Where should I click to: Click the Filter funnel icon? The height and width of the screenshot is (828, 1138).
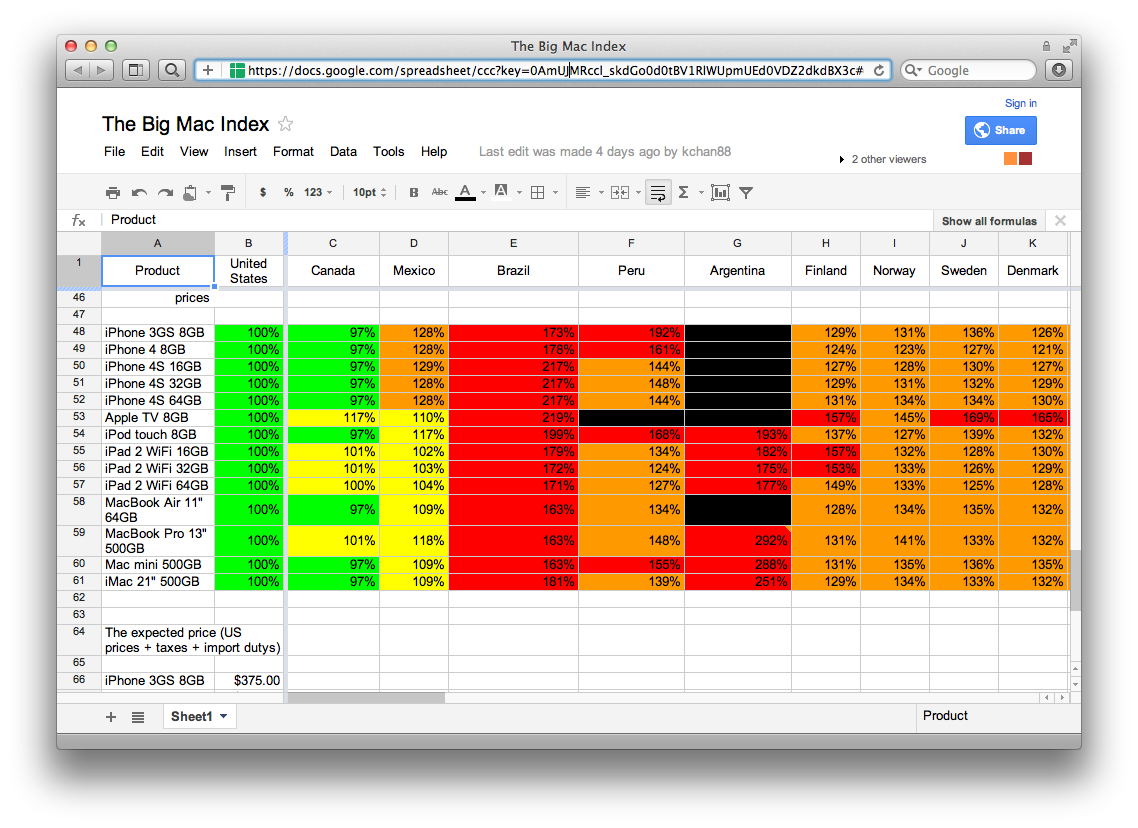pyautogui.click(x=746, y=192)
